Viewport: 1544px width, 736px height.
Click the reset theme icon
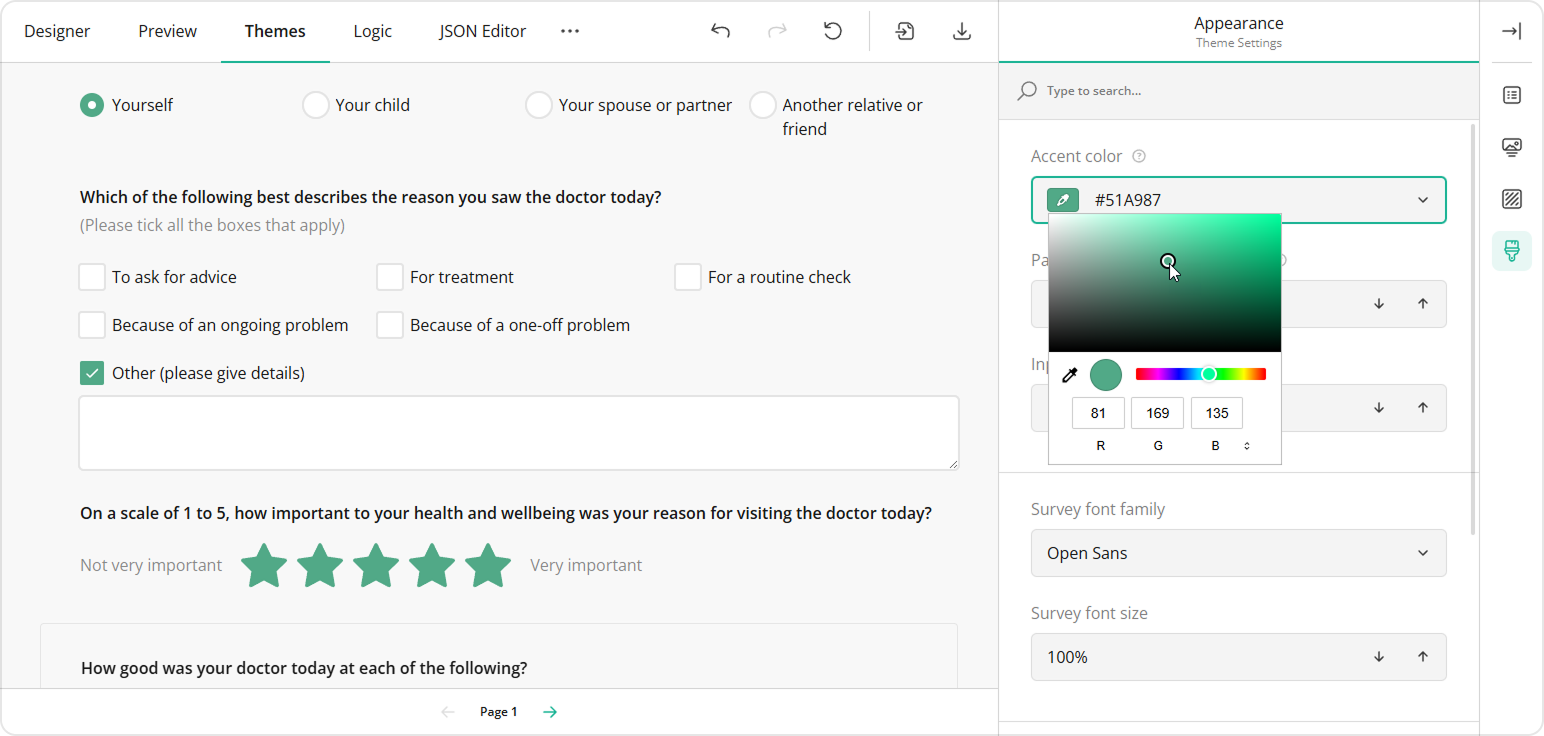833,31
